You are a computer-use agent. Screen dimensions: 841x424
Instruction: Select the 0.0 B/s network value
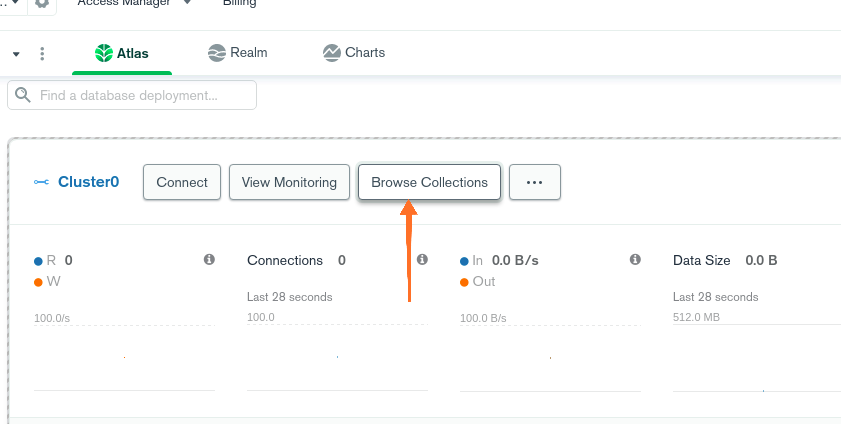pyautogui.click(x=515, y=261)
